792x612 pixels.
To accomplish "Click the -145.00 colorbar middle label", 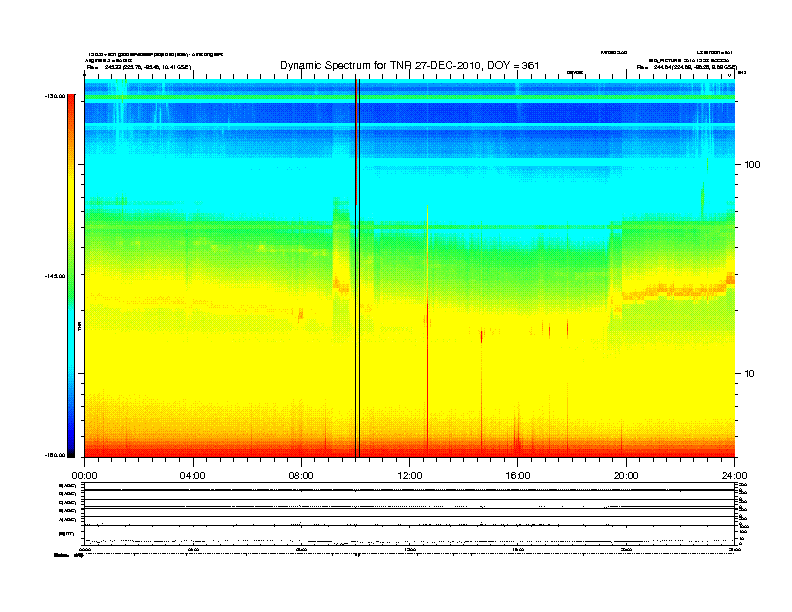I will (55, 276).
